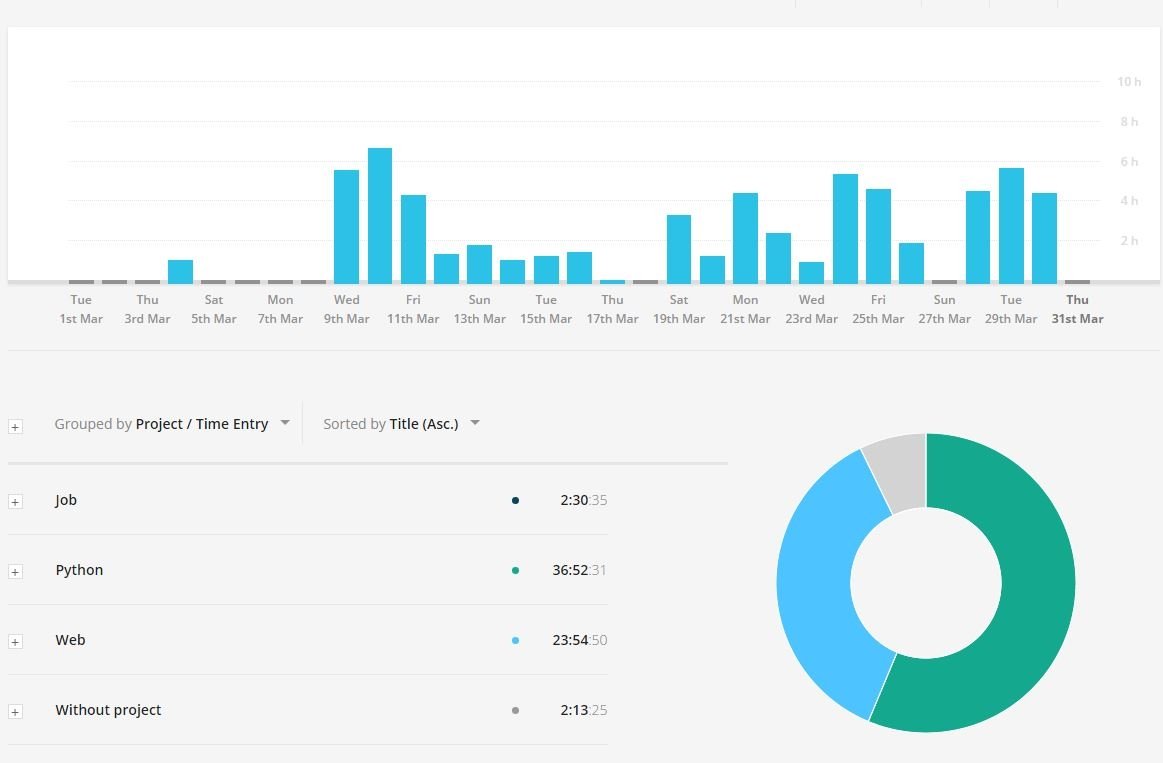Click the Python project name

tap(79, 570)
